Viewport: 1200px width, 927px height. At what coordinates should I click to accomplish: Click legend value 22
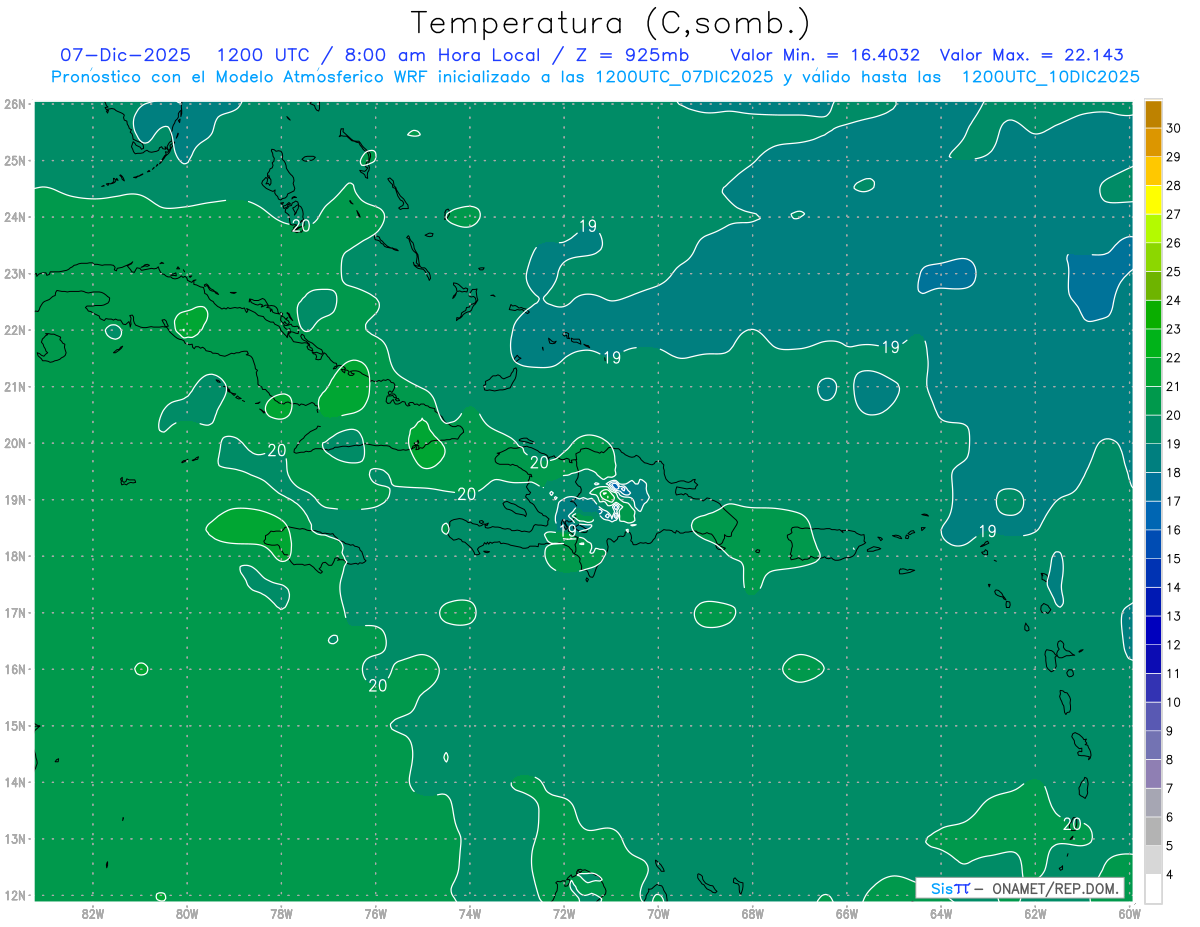click(x=1174, y=358)
